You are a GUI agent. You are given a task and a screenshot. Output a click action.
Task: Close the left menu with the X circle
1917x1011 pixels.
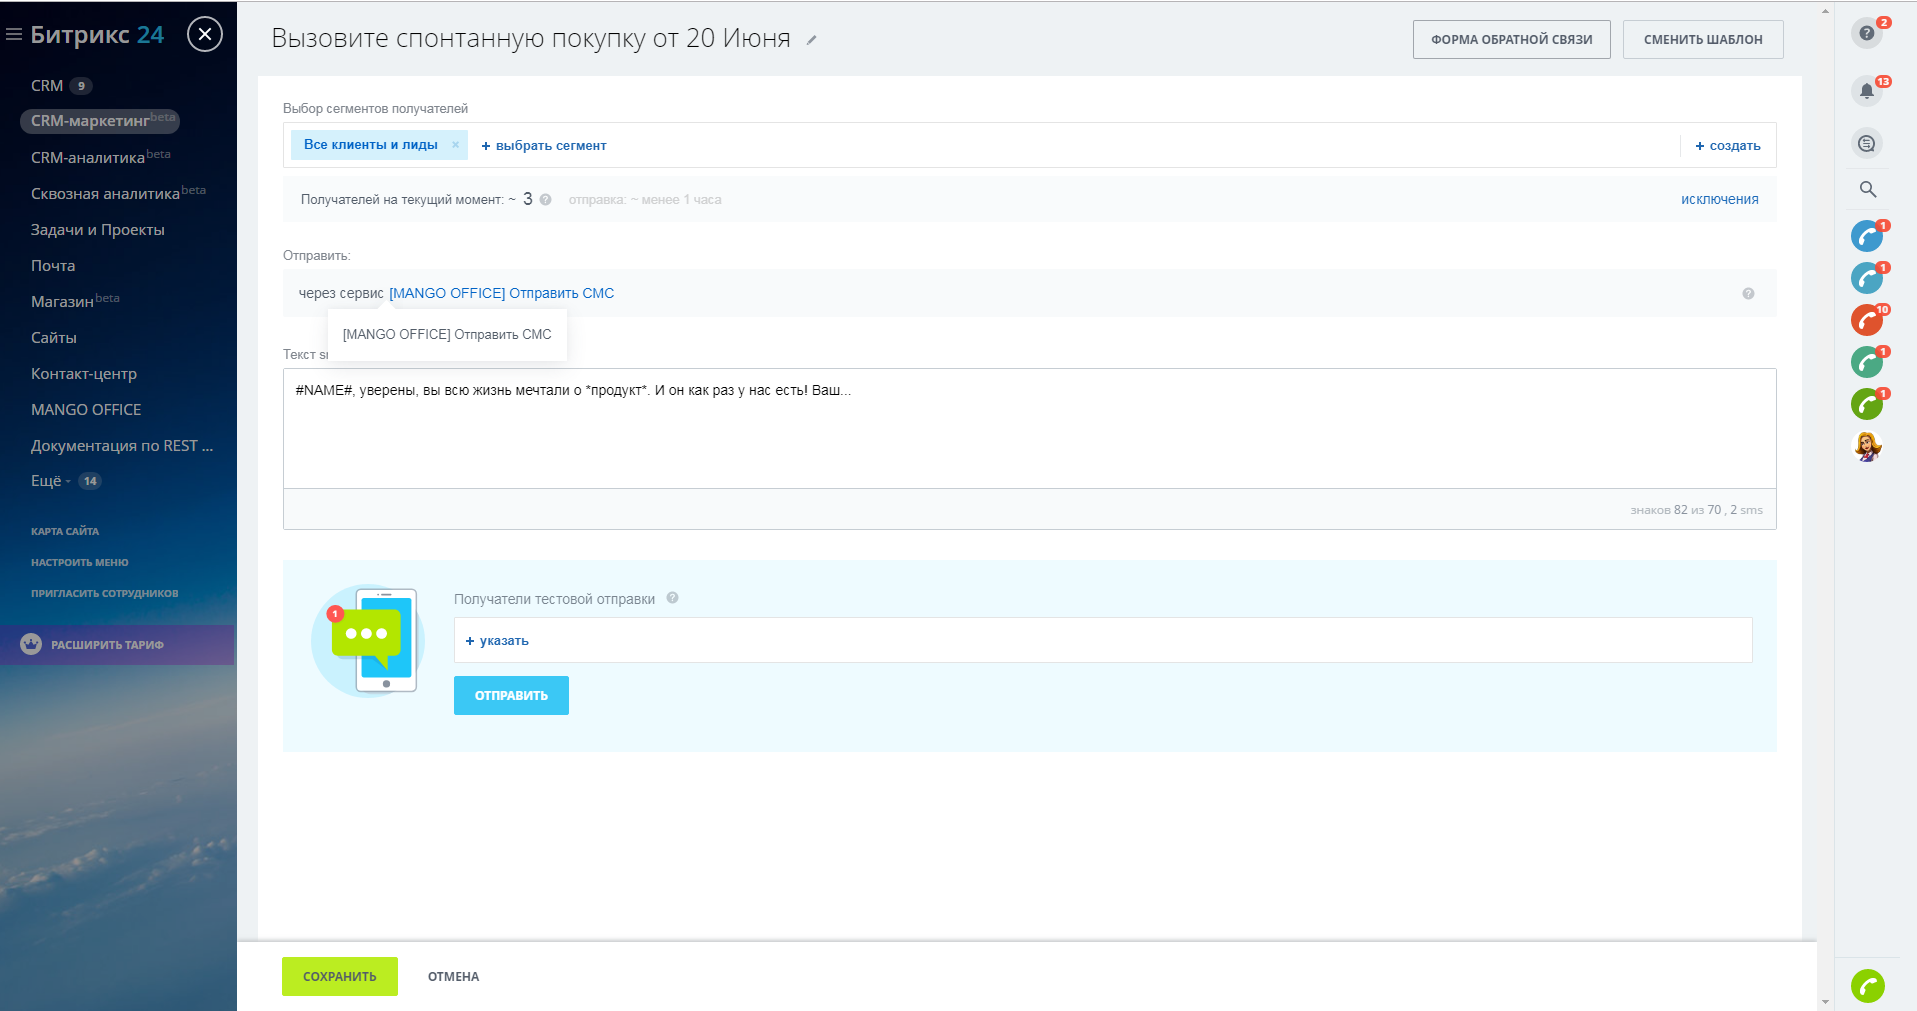click(x=205, y=35)
